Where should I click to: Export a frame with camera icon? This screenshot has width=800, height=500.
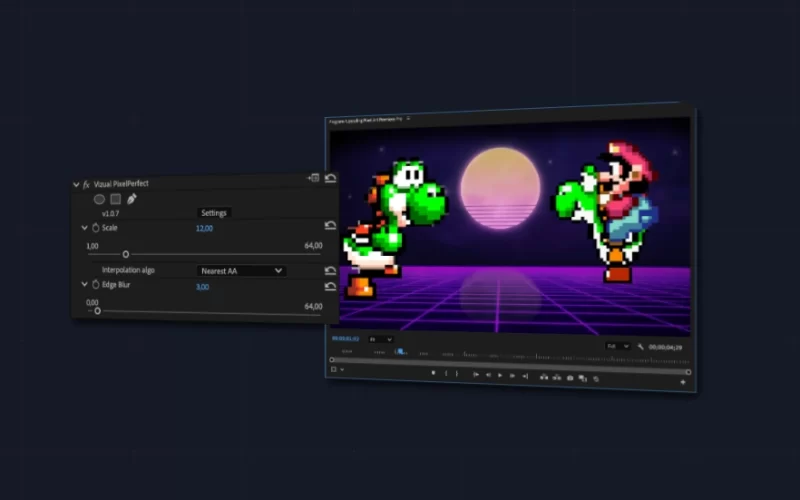click(570, 378)
